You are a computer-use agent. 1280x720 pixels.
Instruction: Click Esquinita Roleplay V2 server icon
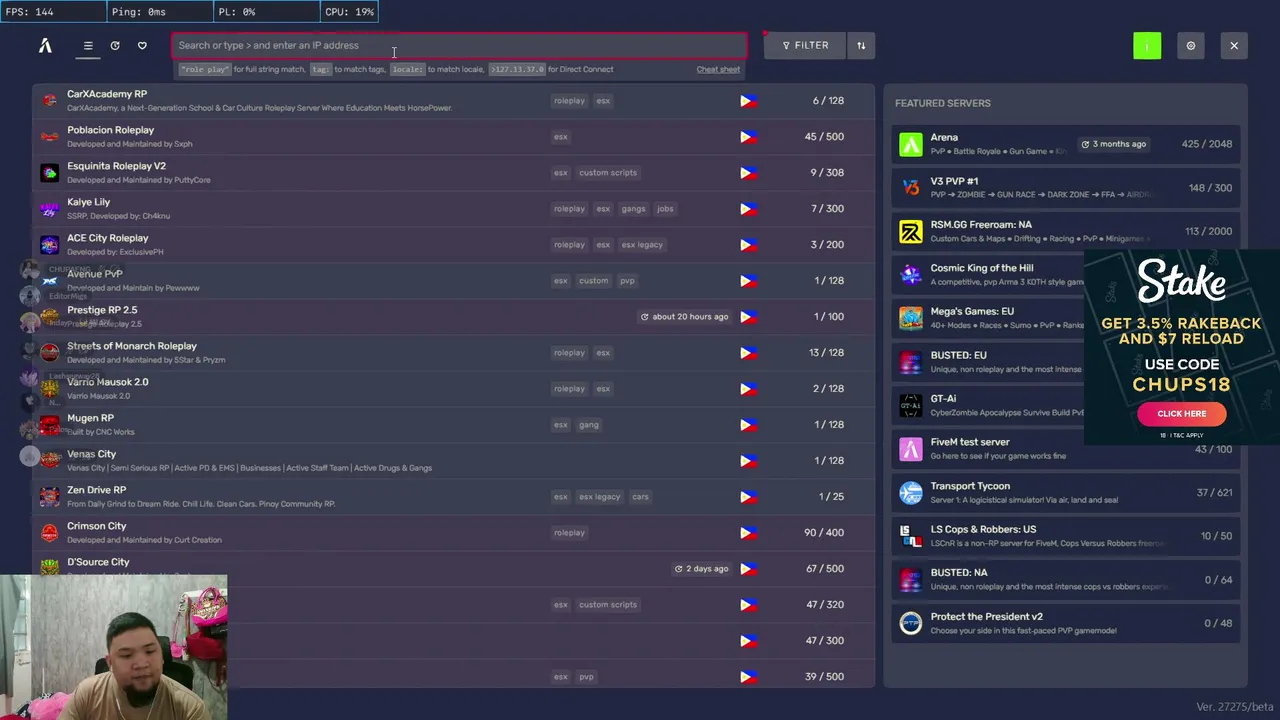pyautogui.click(x=49, y=173)
